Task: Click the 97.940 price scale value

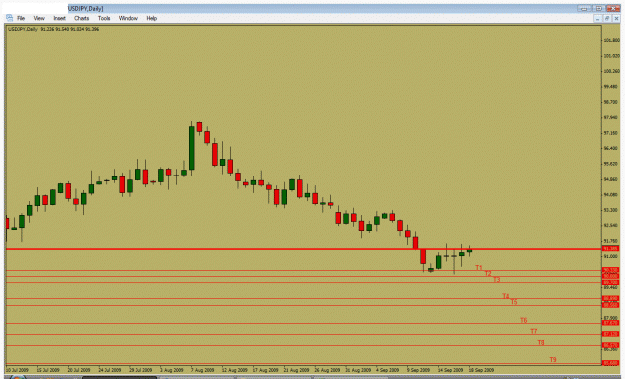Action: coord(611,117)
